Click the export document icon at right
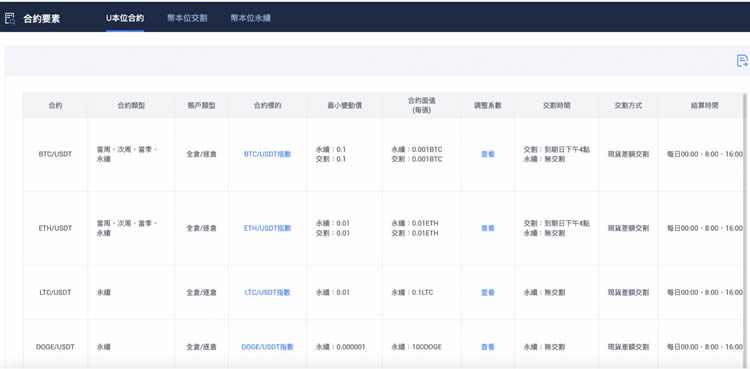The image size is (750, 369). point(742,61)
